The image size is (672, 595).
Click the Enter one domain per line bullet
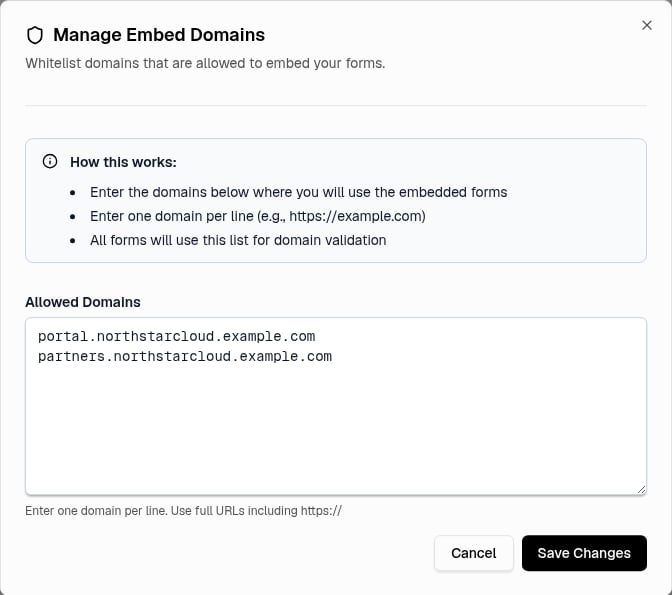click(258, 216)
